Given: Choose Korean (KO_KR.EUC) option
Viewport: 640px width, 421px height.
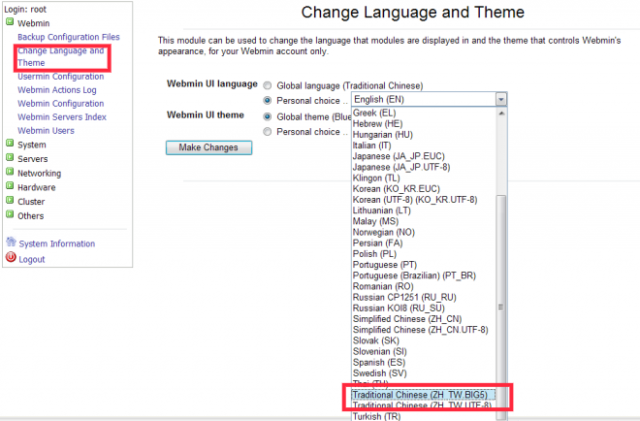Looking at the screenshot, I should point(424,189).
